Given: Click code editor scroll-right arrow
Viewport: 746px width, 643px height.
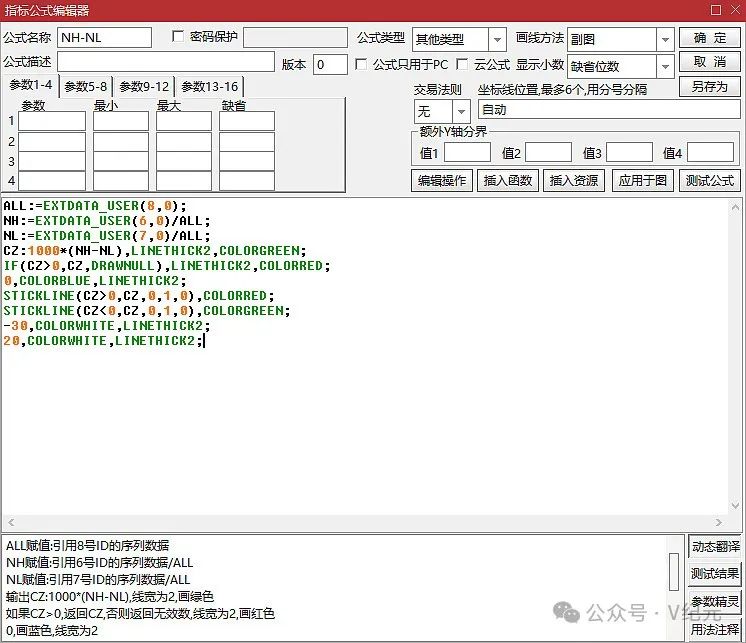Looking at the screenshot, I should (x=719, y=522).
